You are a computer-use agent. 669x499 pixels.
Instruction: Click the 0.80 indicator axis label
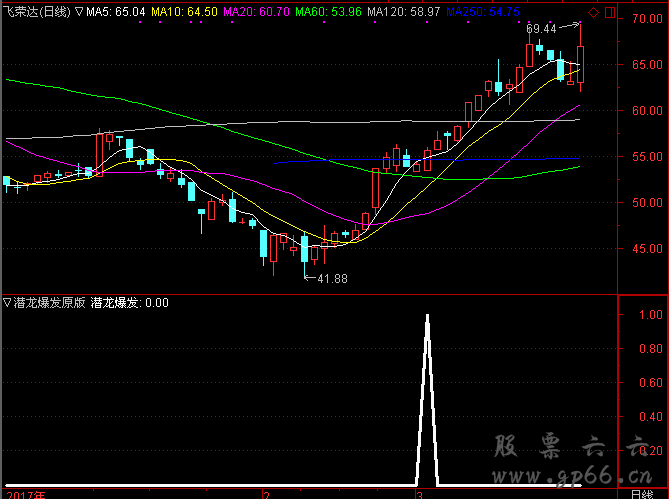pos(651,349)
